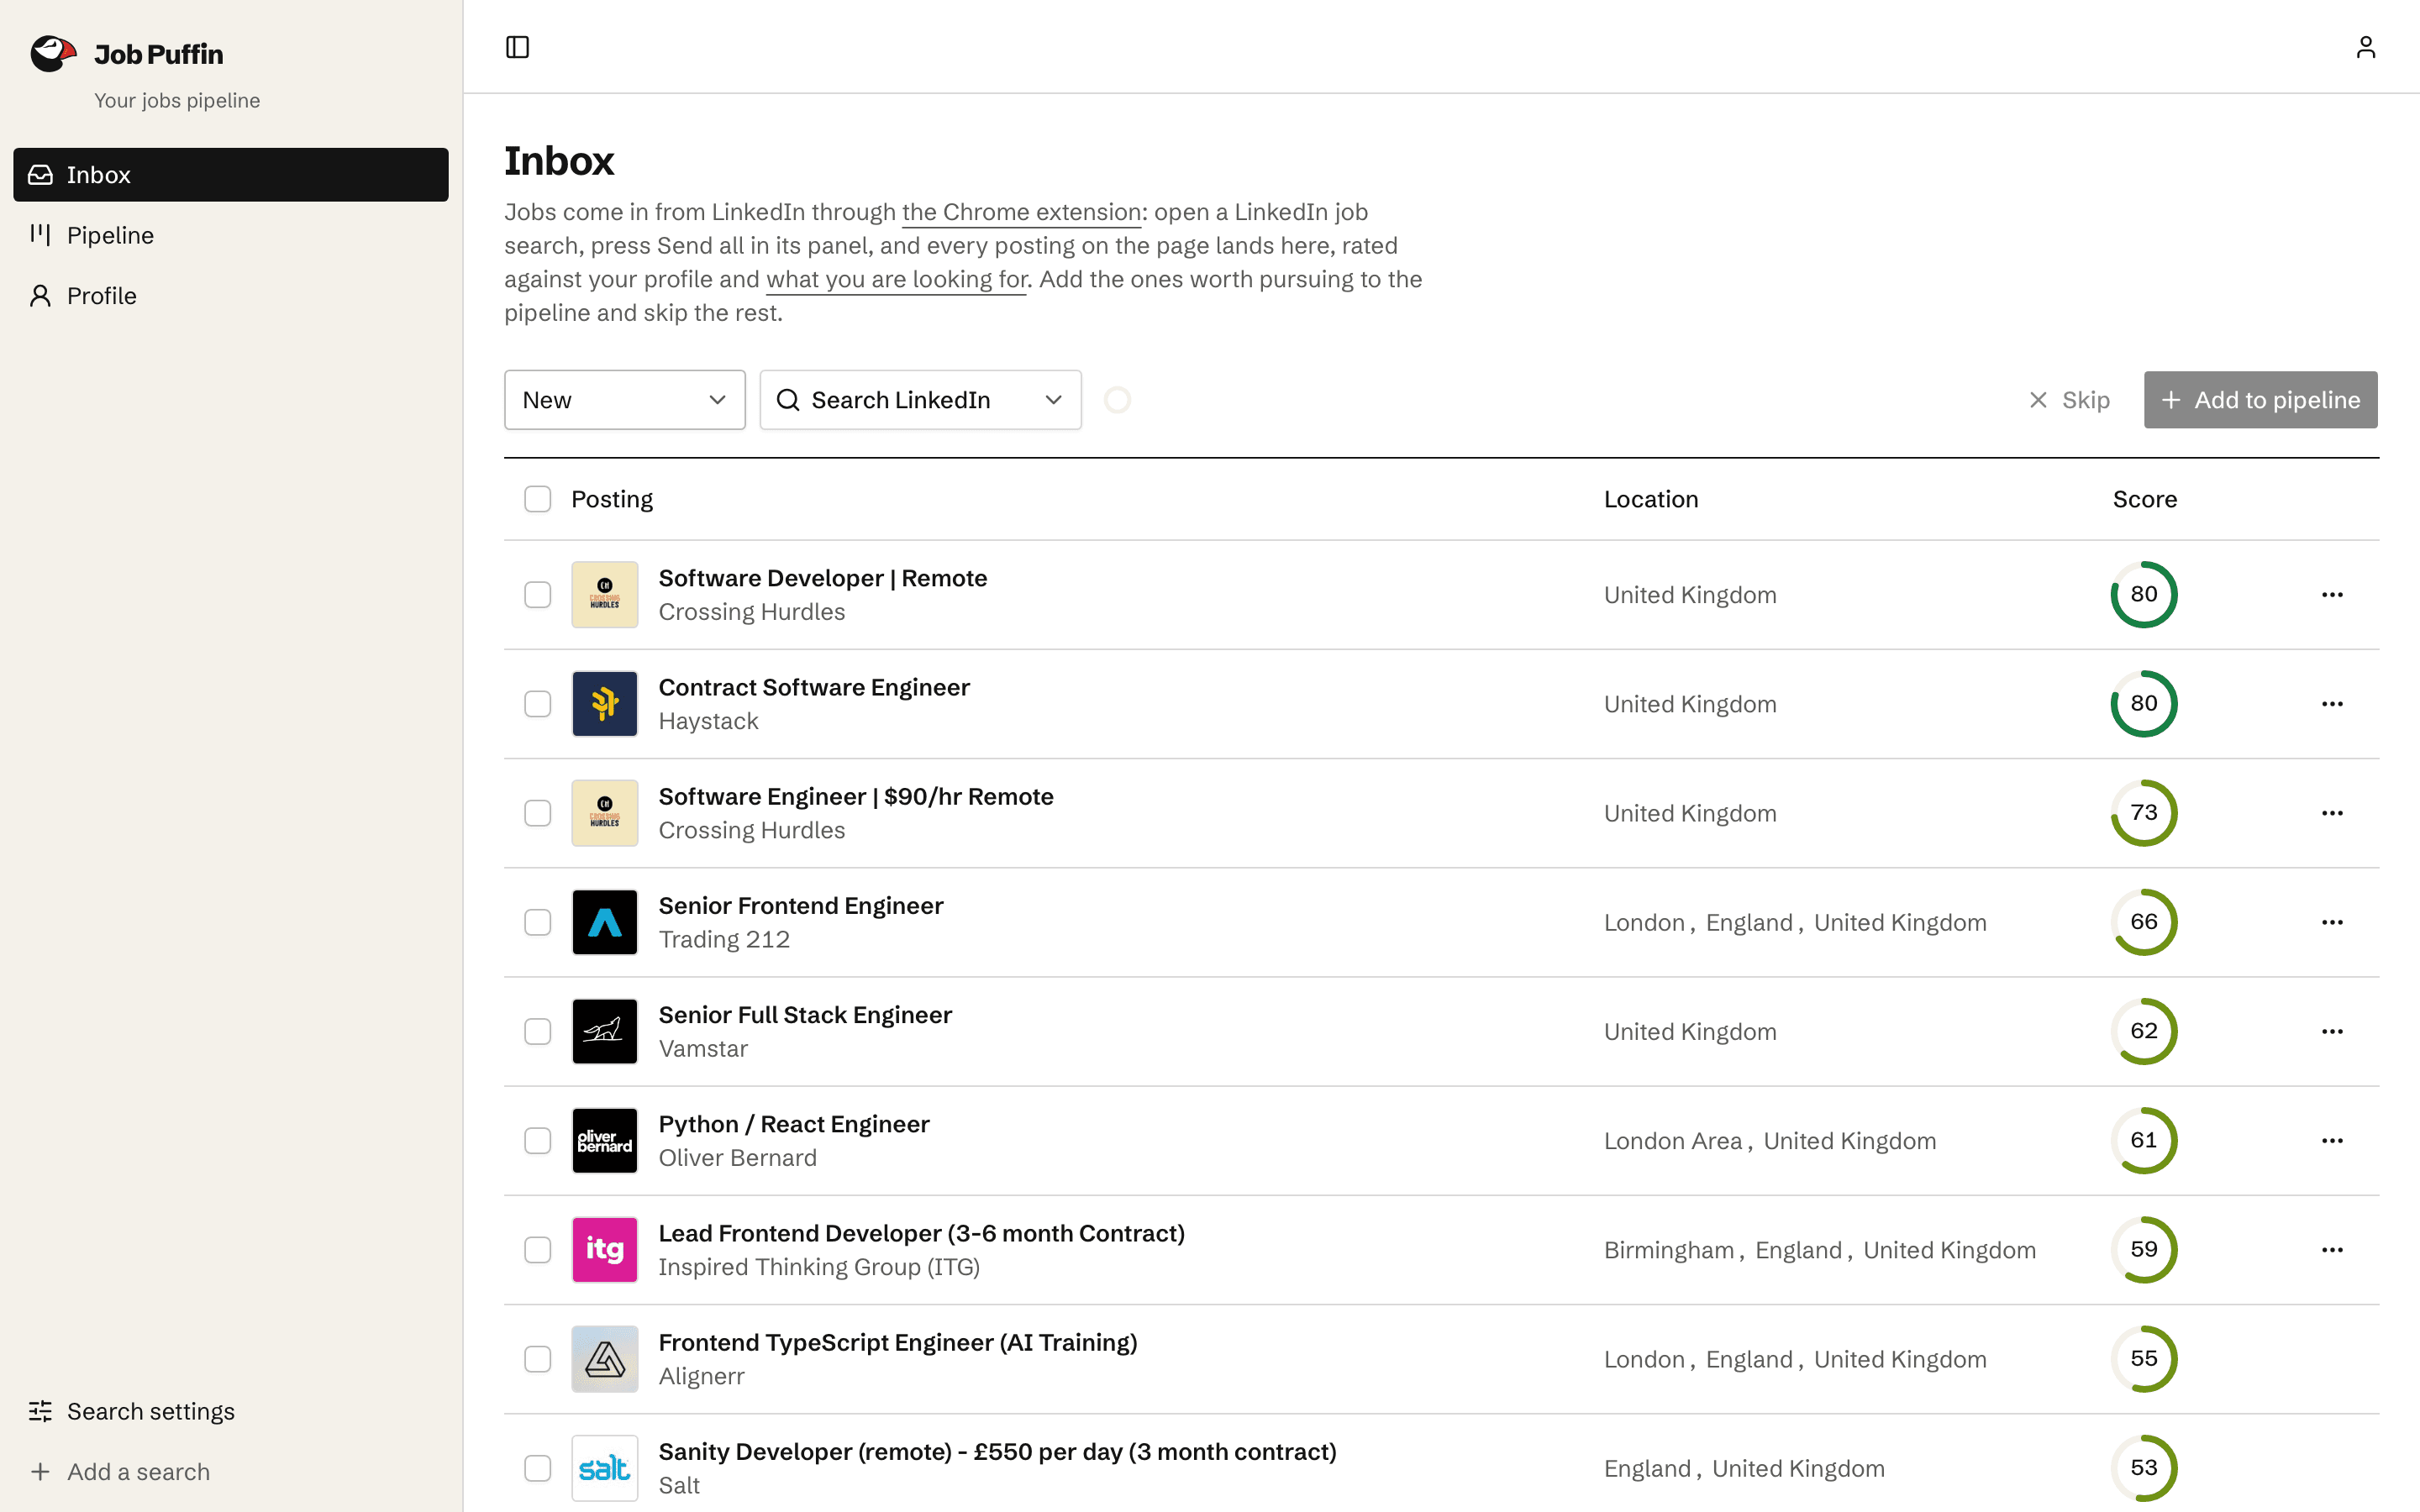2420x1512 pixels.
Task: Open more options for Contract Software Engineer
Action: [2332, 704]
